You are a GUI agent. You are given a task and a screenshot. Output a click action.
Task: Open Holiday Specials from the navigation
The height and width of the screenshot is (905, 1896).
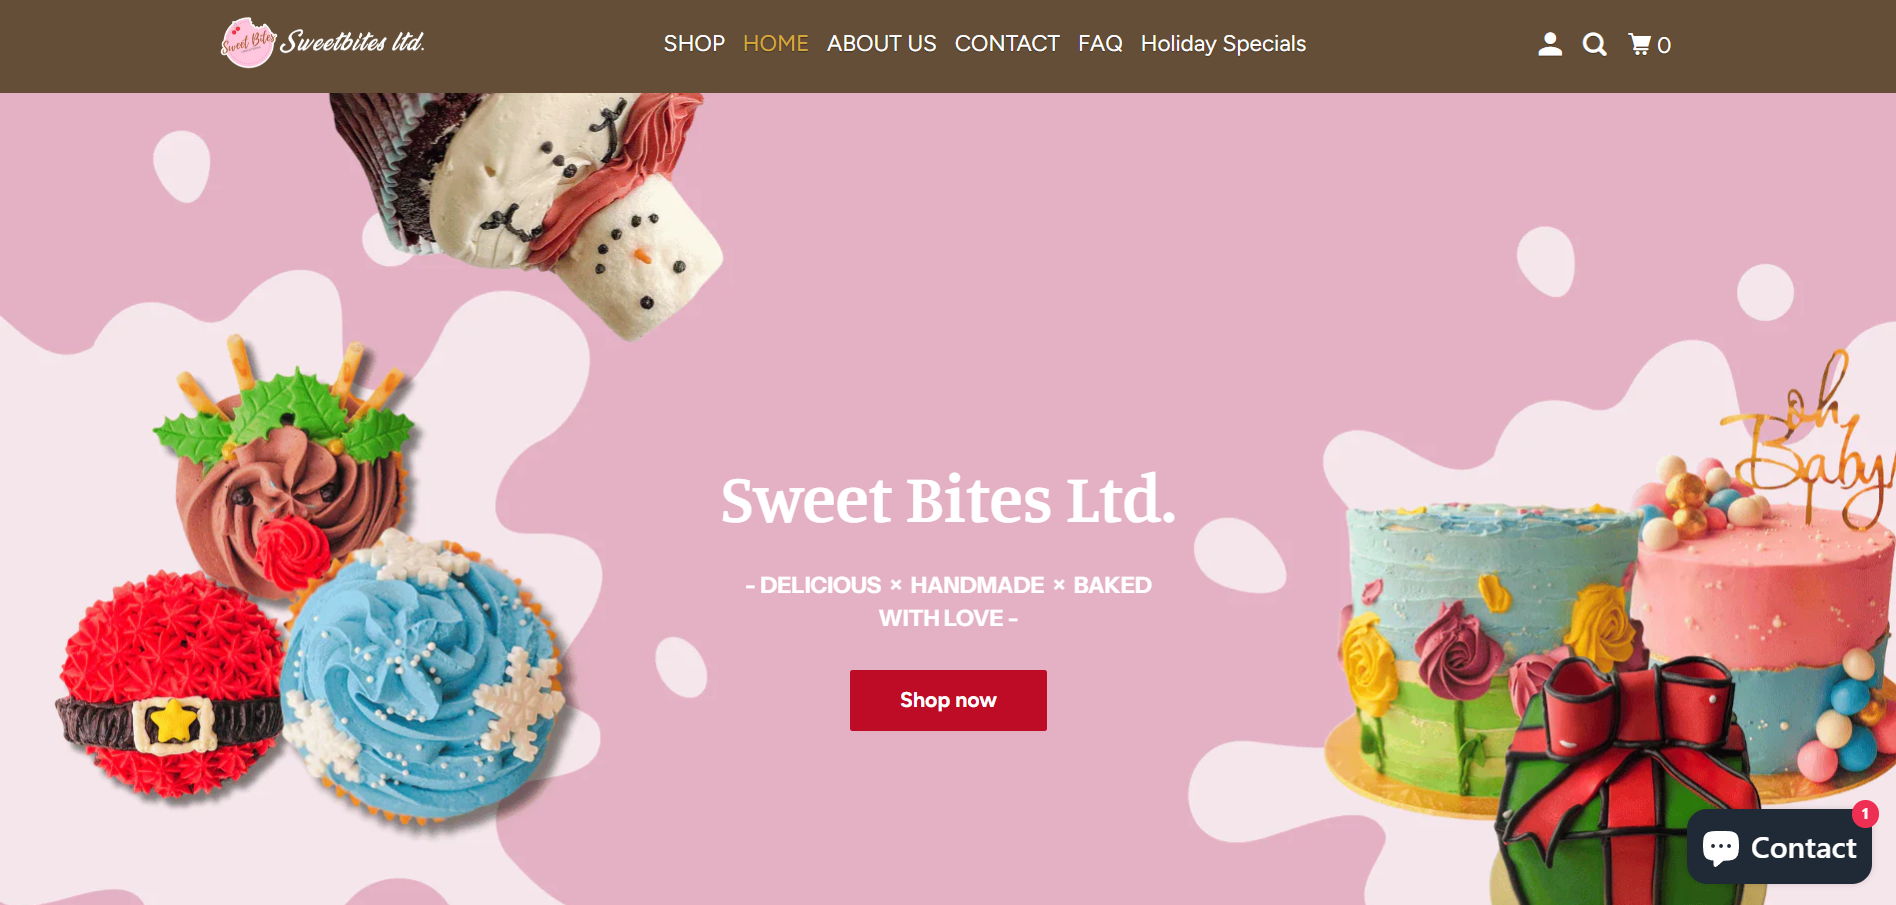click(1223, 44)
